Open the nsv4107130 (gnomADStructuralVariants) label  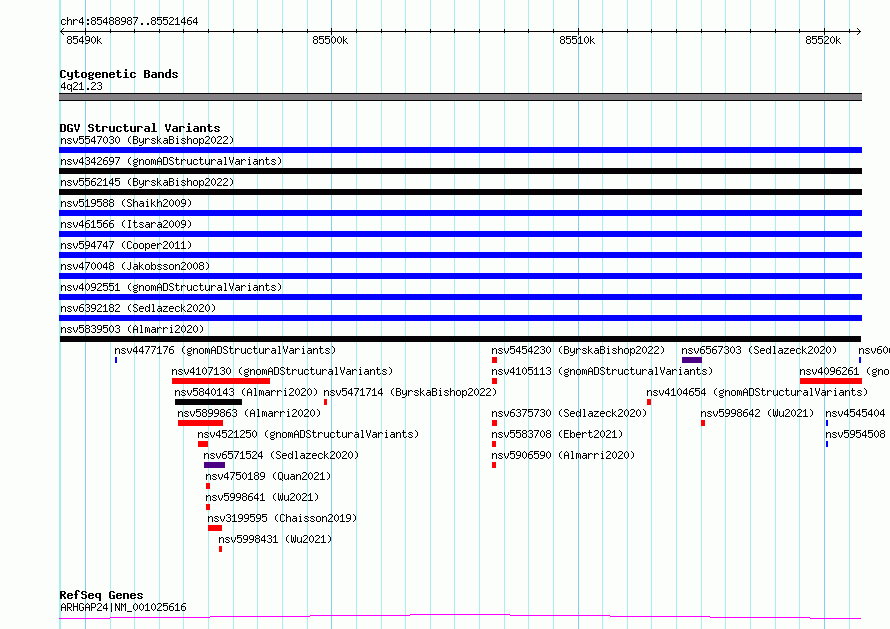(x=282, y=371)
